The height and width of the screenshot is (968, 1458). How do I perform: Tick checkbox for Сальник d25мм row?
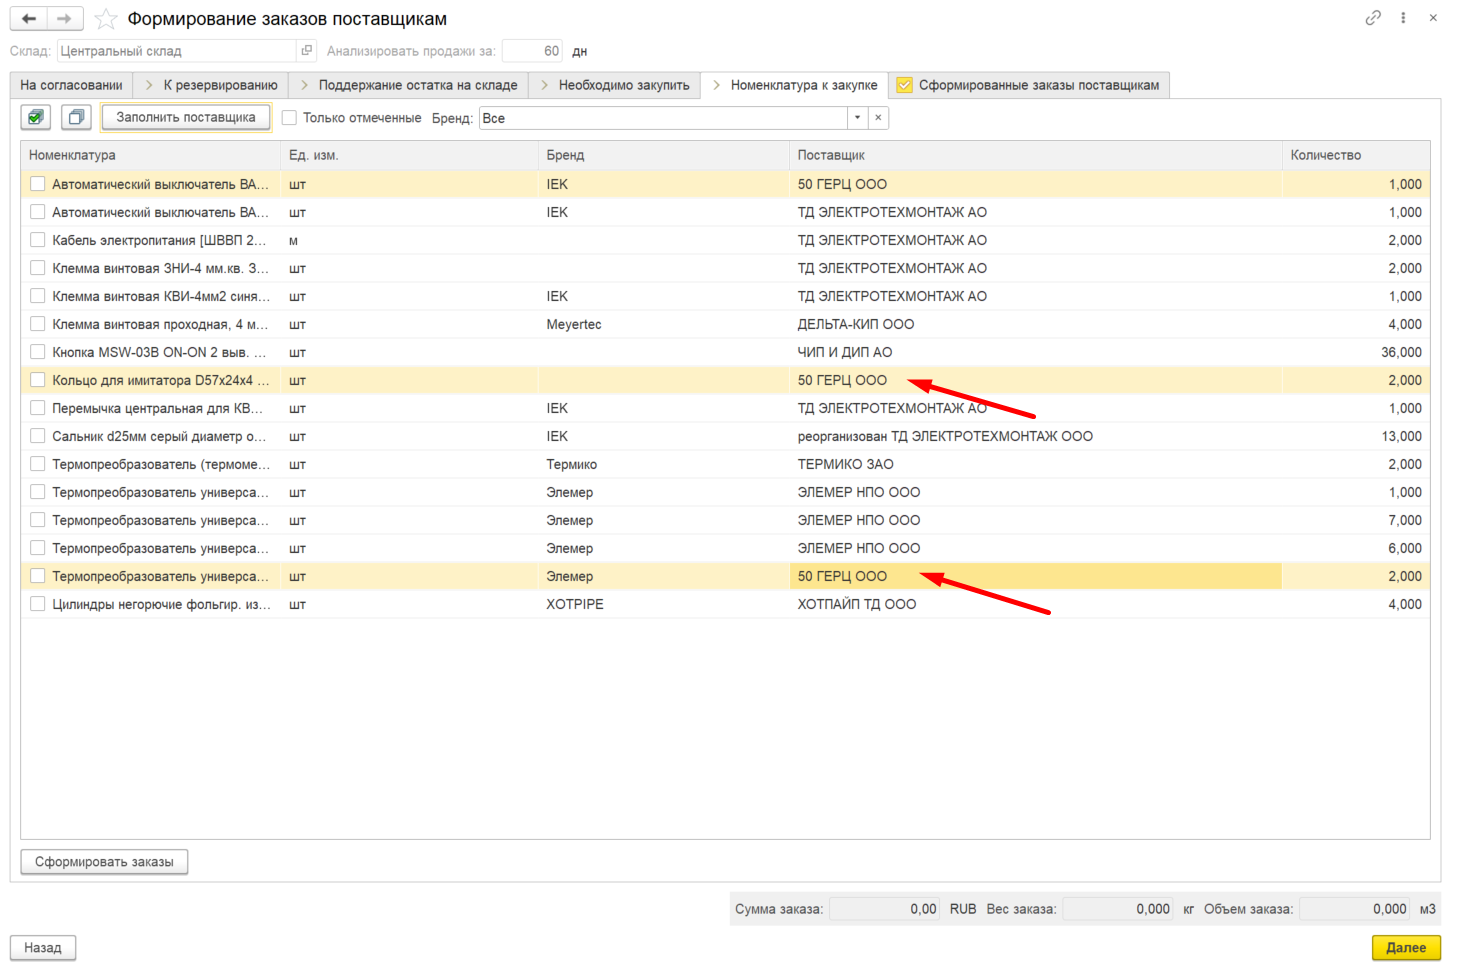coord(37,436)
